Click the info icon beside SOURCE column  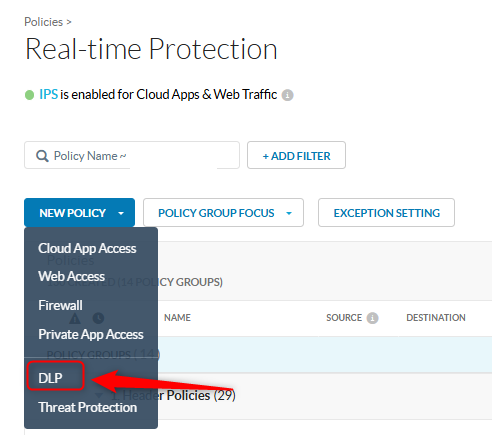(372, 318)
